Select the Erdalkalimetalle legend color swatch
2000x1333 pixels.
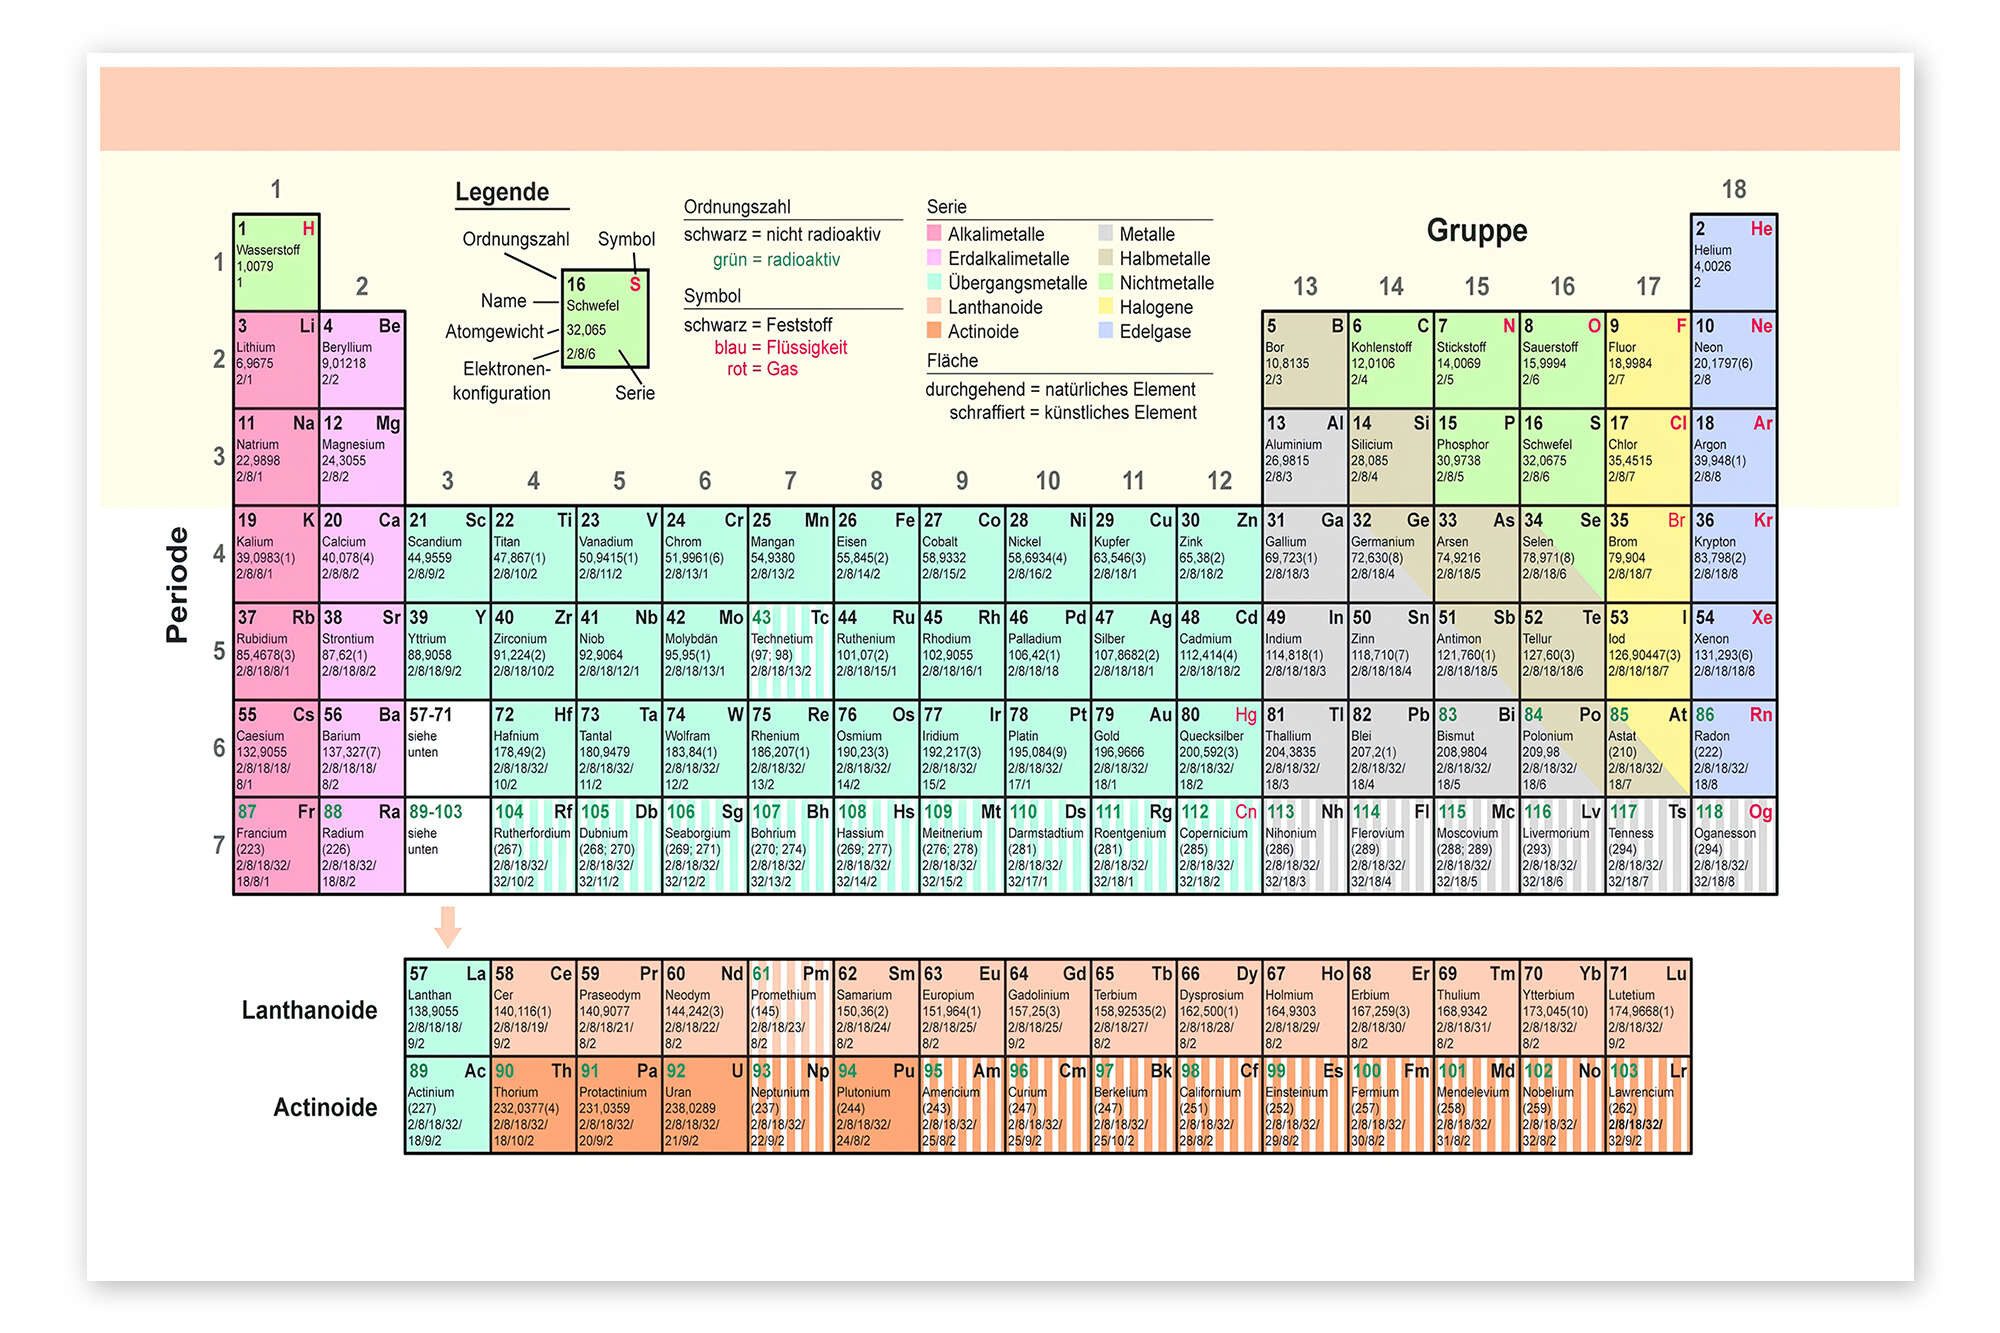pos(934,258)
